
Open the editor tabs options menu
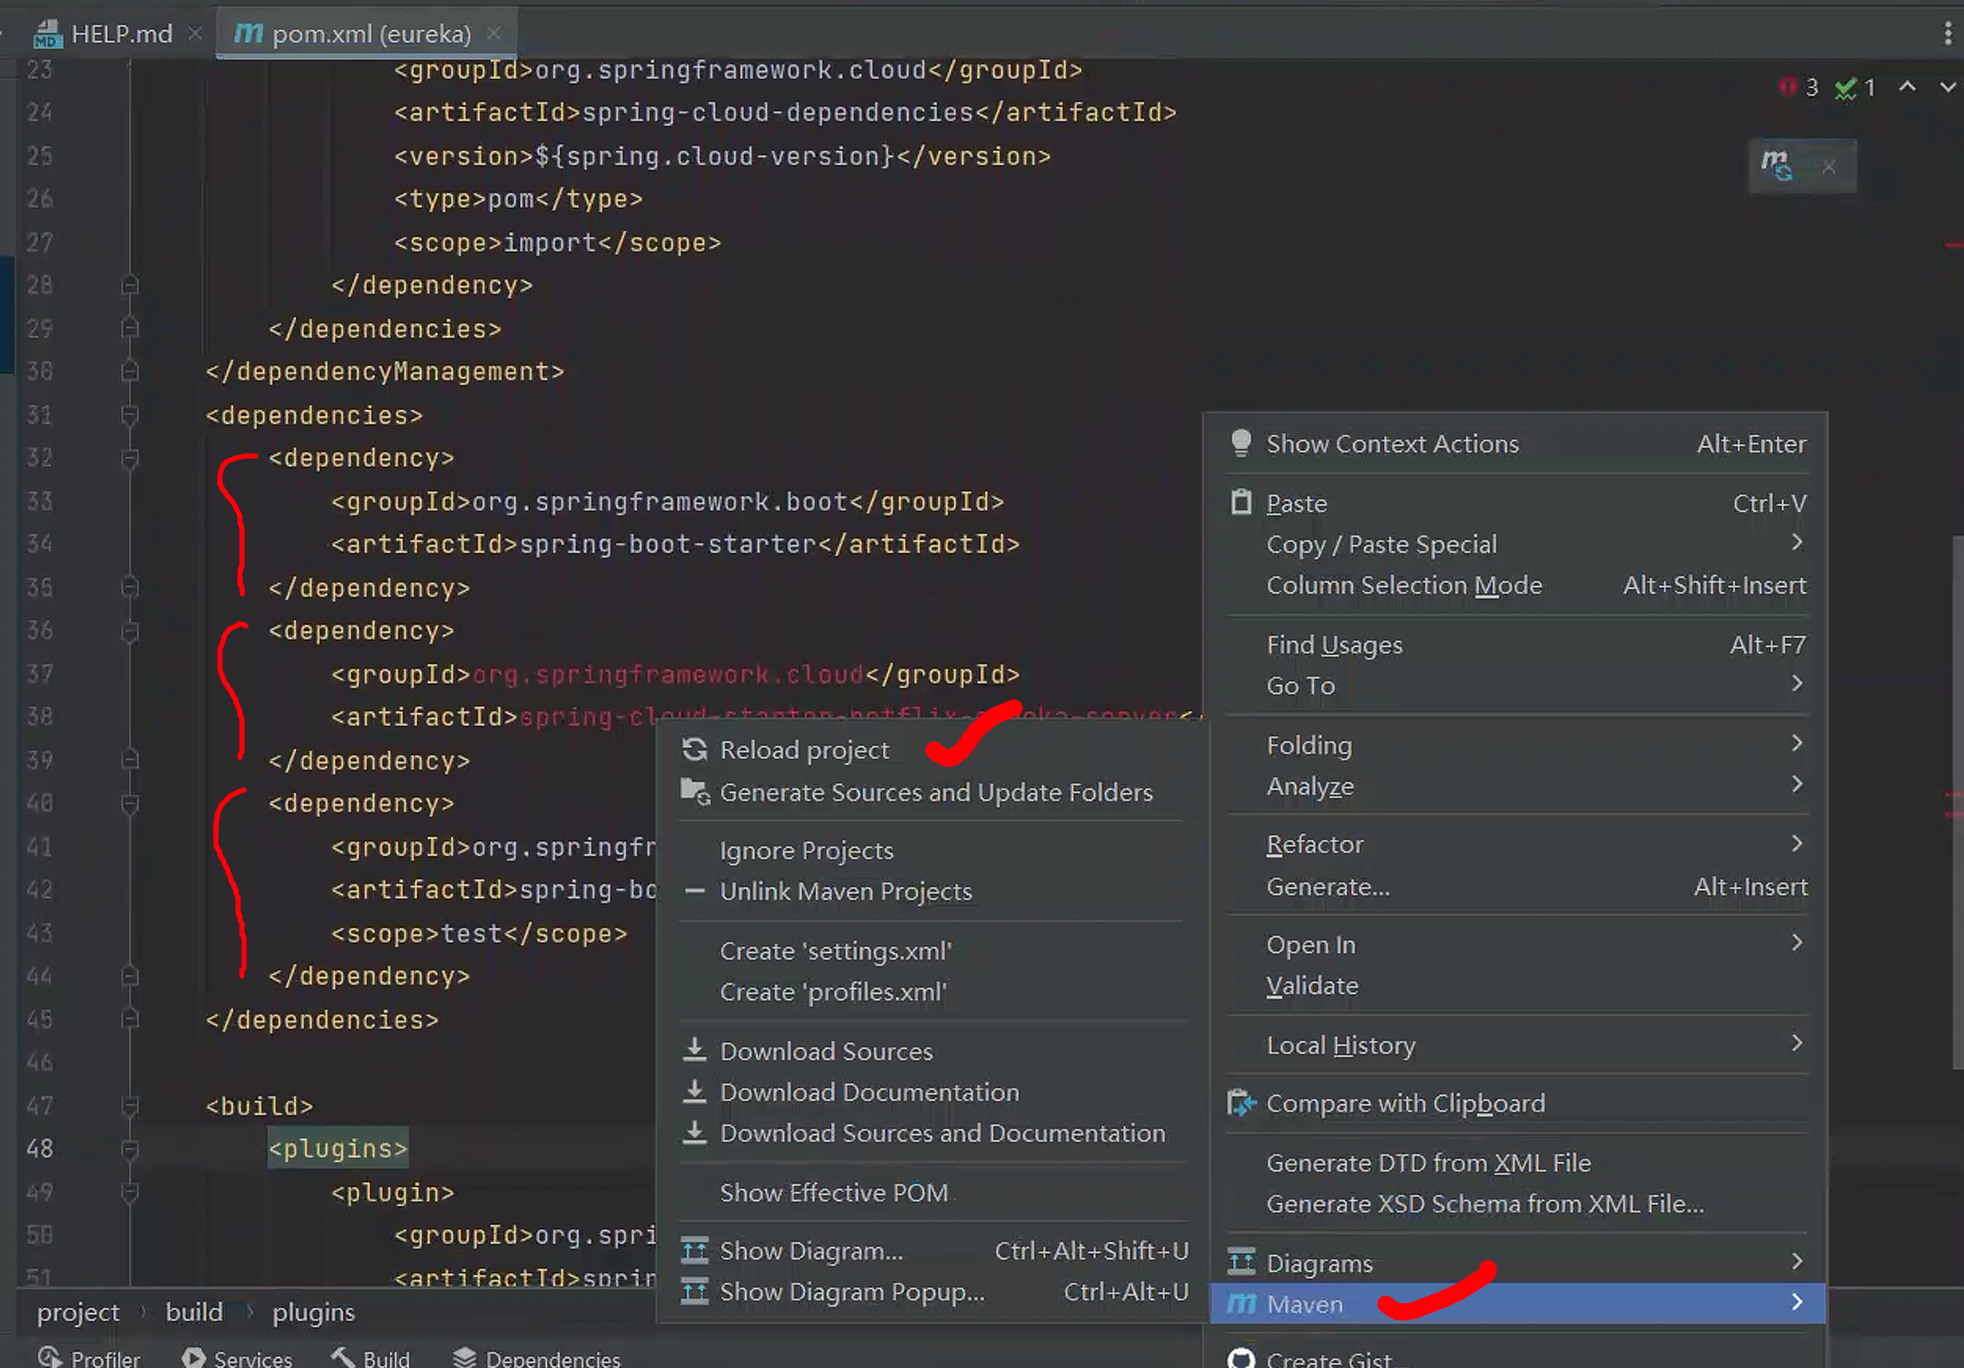(1947, 34)
